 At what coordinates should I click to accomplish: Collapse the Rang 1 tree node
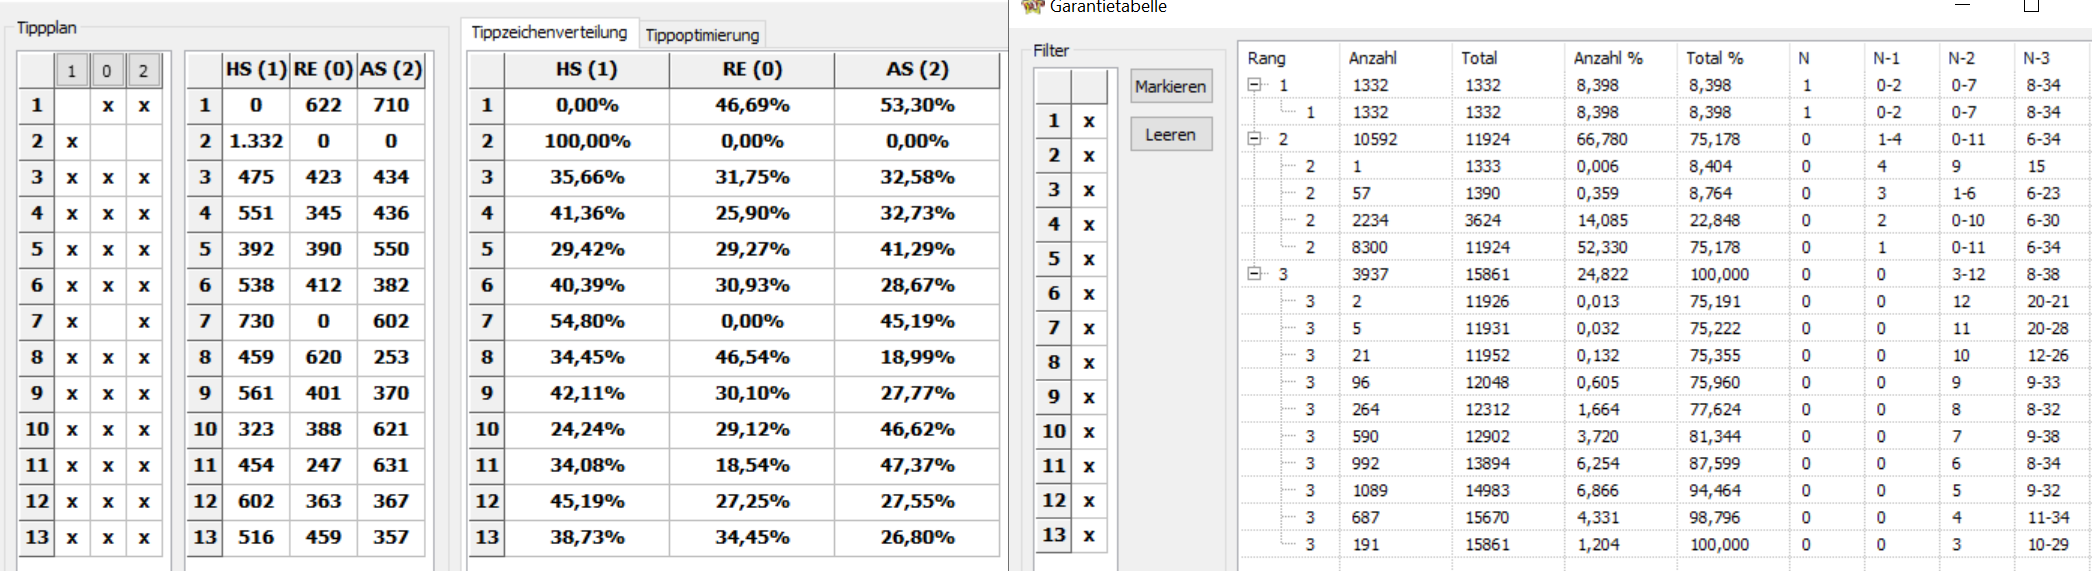1254,85
